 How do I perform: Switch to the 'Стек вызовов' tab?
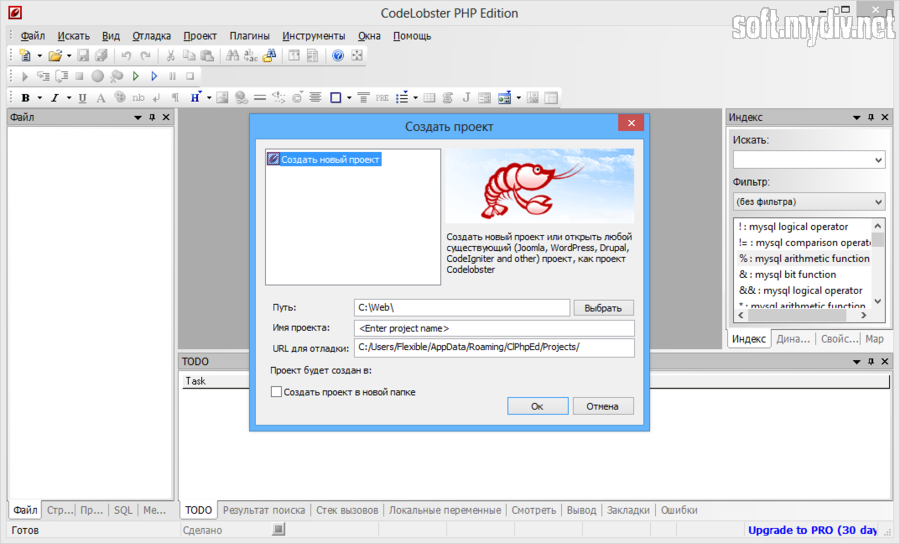tap(347, 510)
